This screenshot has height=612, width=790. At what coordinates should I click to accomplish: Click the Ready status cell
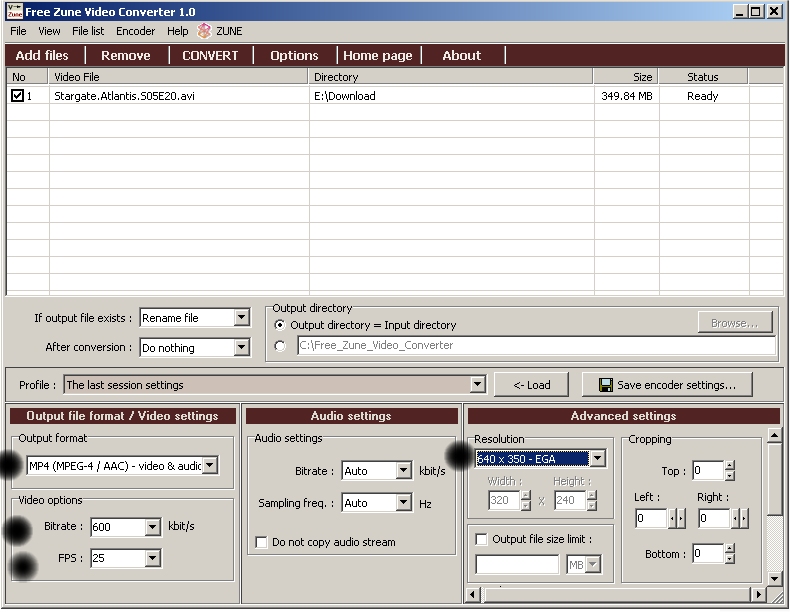[x=702, y=96]
